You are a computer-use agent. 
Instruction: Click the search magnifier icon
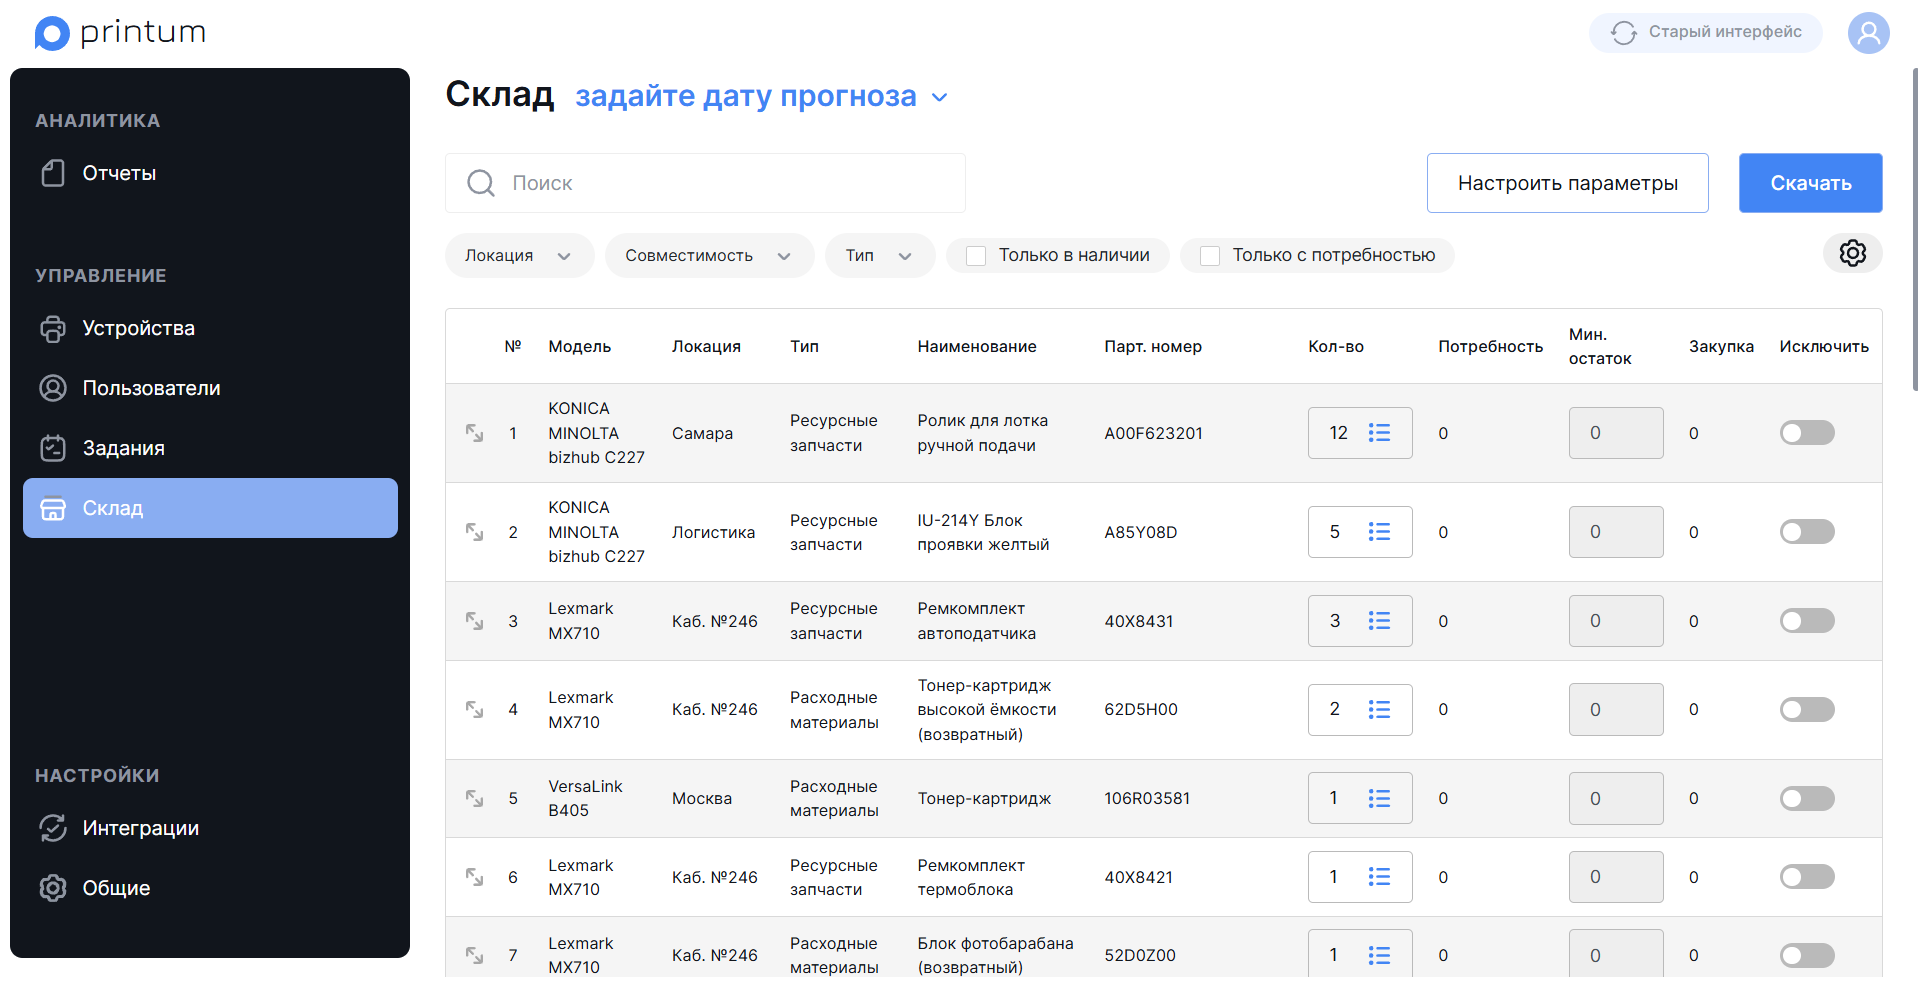[x=481, y=183]
